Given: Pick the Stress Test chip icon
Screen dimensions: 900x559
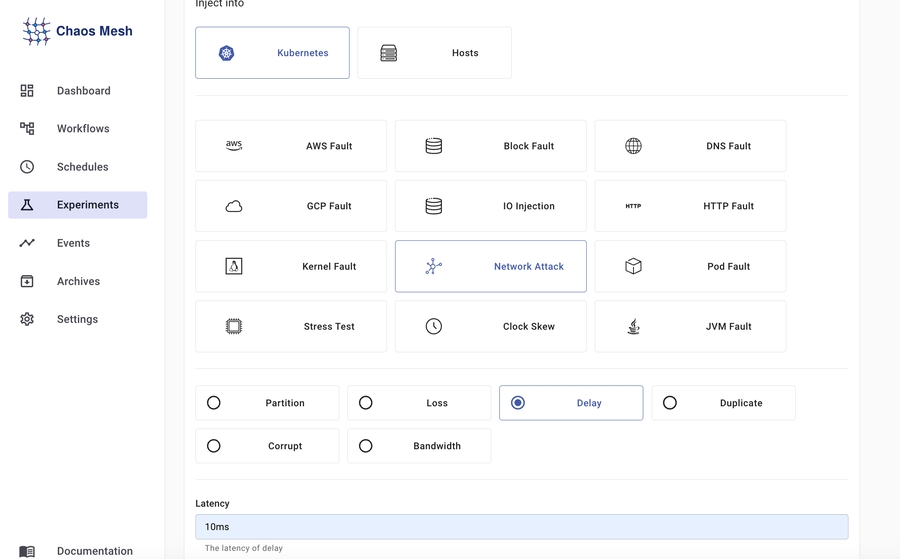Looking at the screenshot, I should point(234,326).
